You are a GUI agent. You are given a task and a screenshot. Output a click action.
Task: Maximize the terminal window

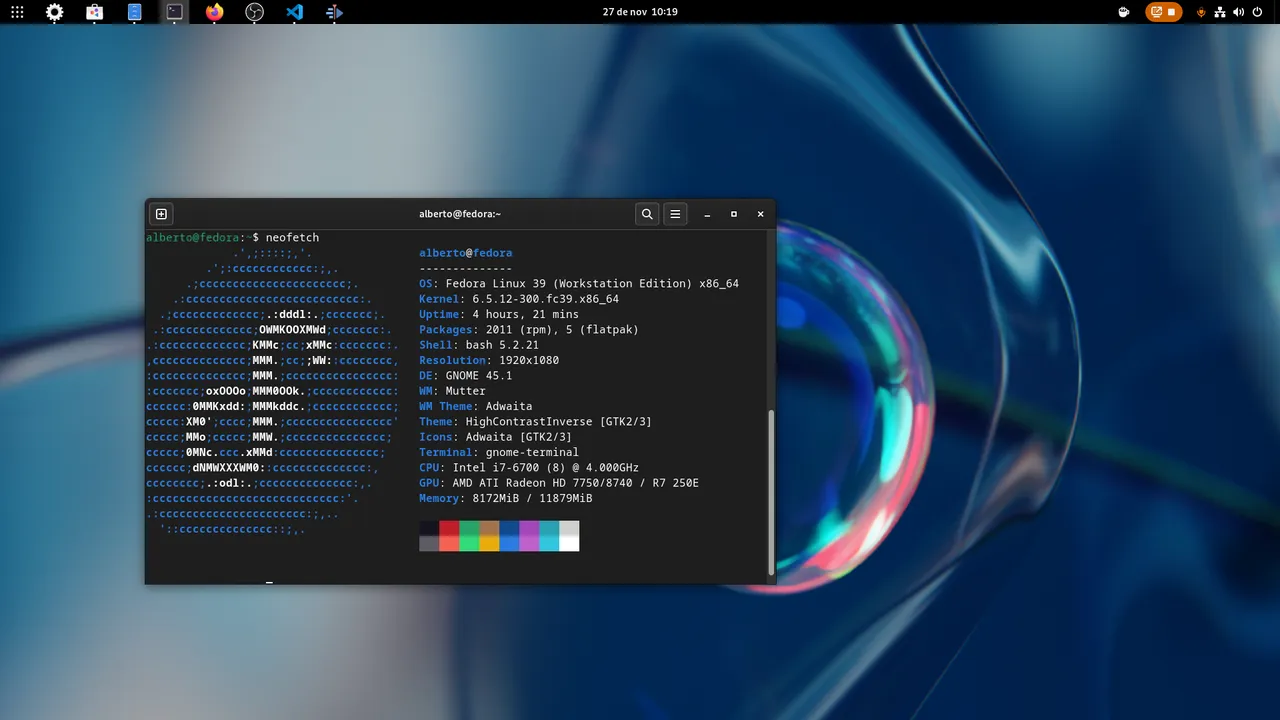(x=734, y=214)
